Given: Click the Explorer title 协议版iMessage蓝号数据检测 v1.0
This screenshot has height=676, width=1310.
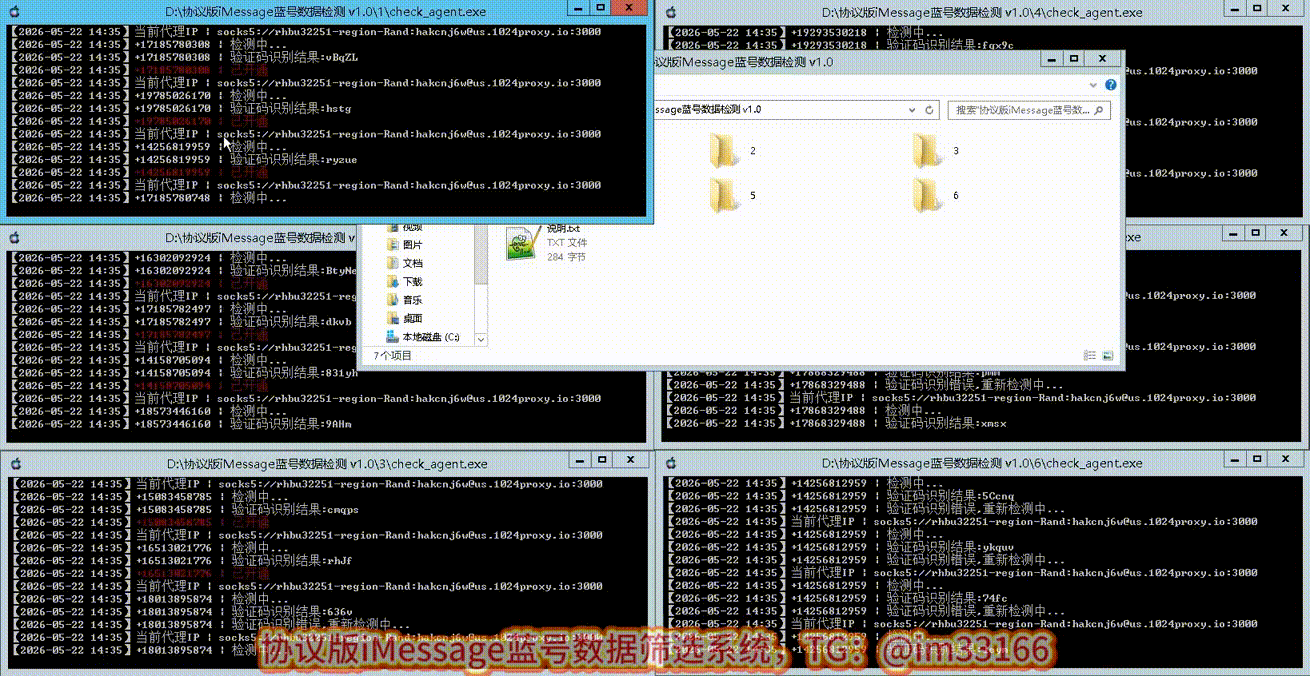Looking at the screenshot, I should pos(743,62).
